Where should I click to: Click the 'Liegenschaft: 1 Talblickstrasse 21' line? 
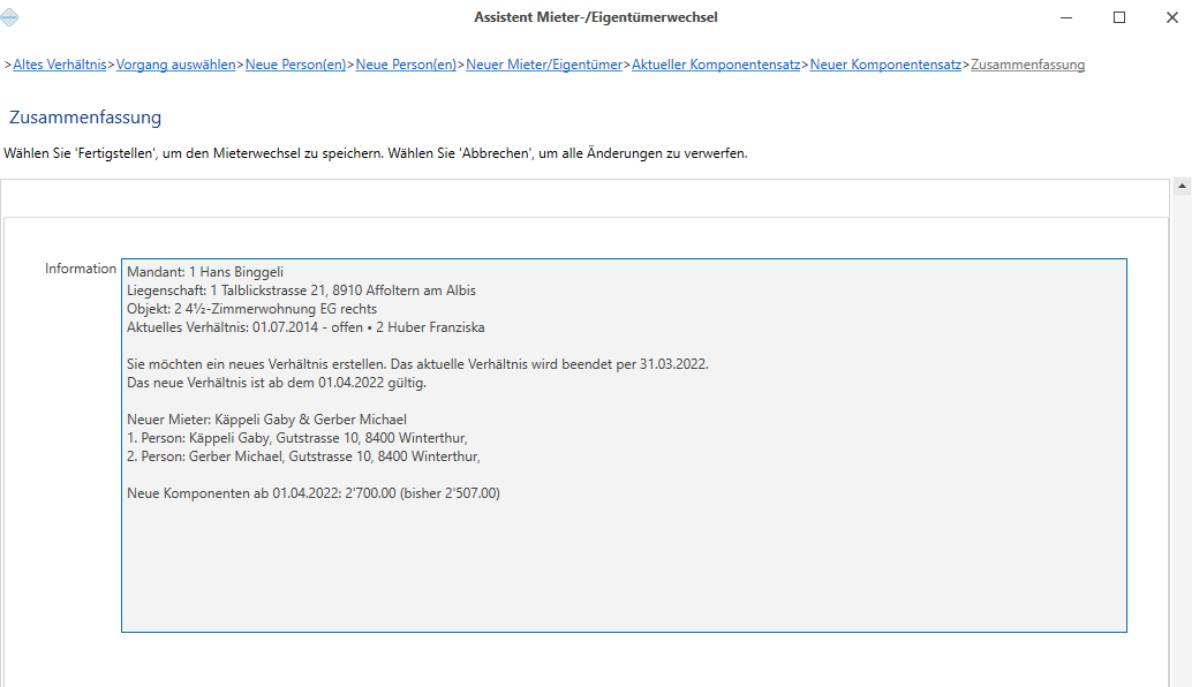301,290
